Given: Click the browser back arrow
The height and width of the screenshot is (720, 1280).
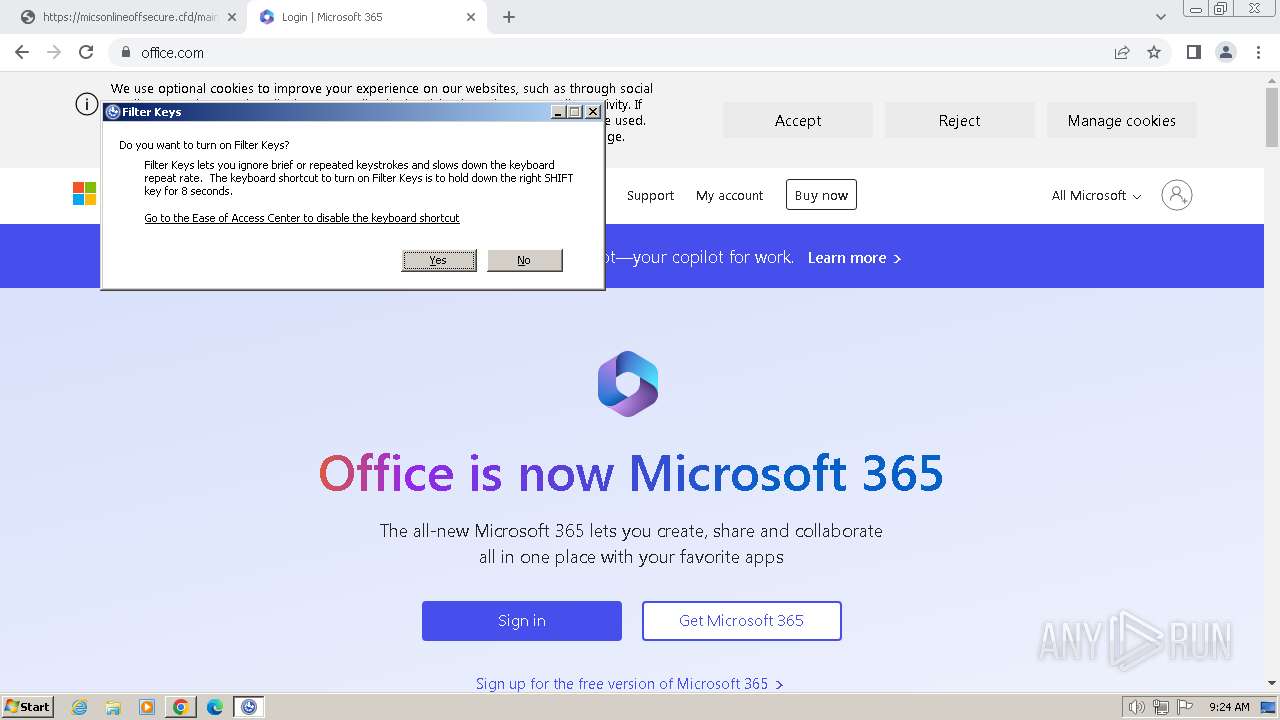Looking at the screenshot, I should click(22, 52).
